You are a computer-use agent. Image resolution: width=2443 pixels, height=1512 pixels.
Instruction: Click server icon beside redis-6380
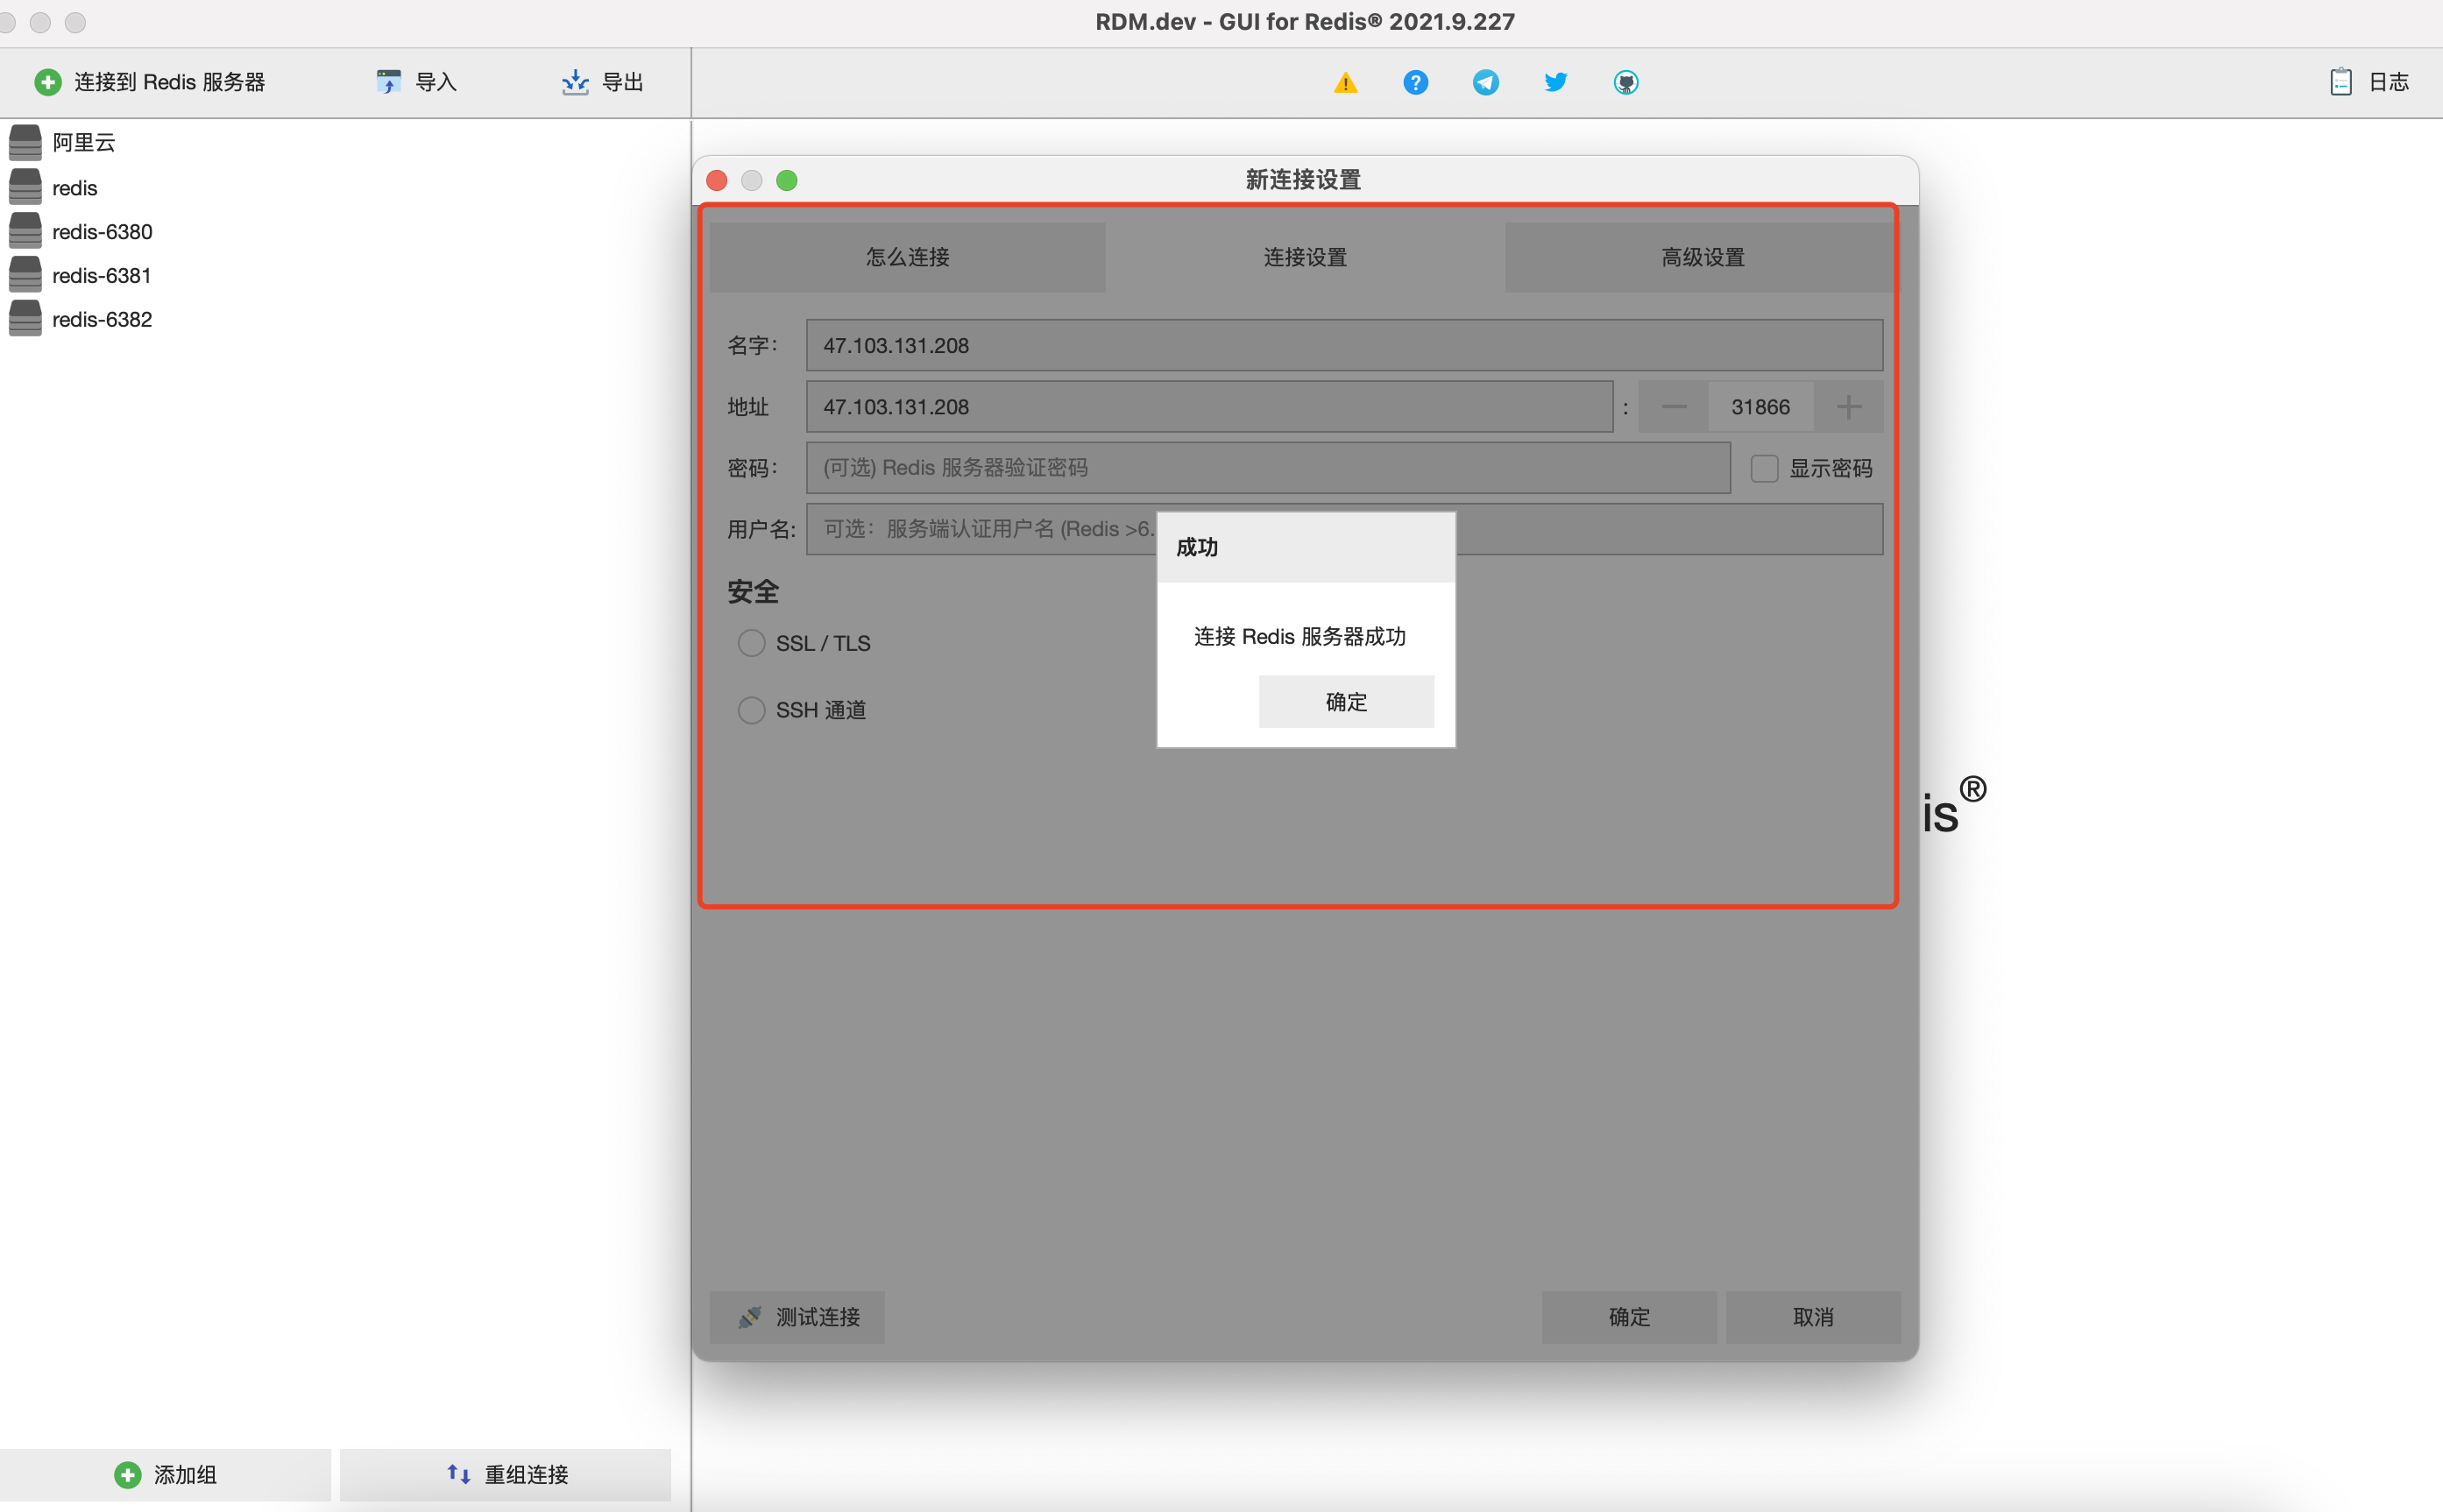point(25,231)
